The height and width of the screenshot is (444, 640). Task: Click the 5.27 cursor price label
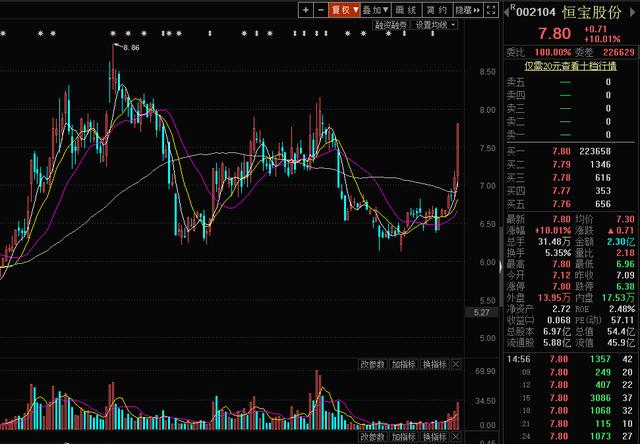482,313
